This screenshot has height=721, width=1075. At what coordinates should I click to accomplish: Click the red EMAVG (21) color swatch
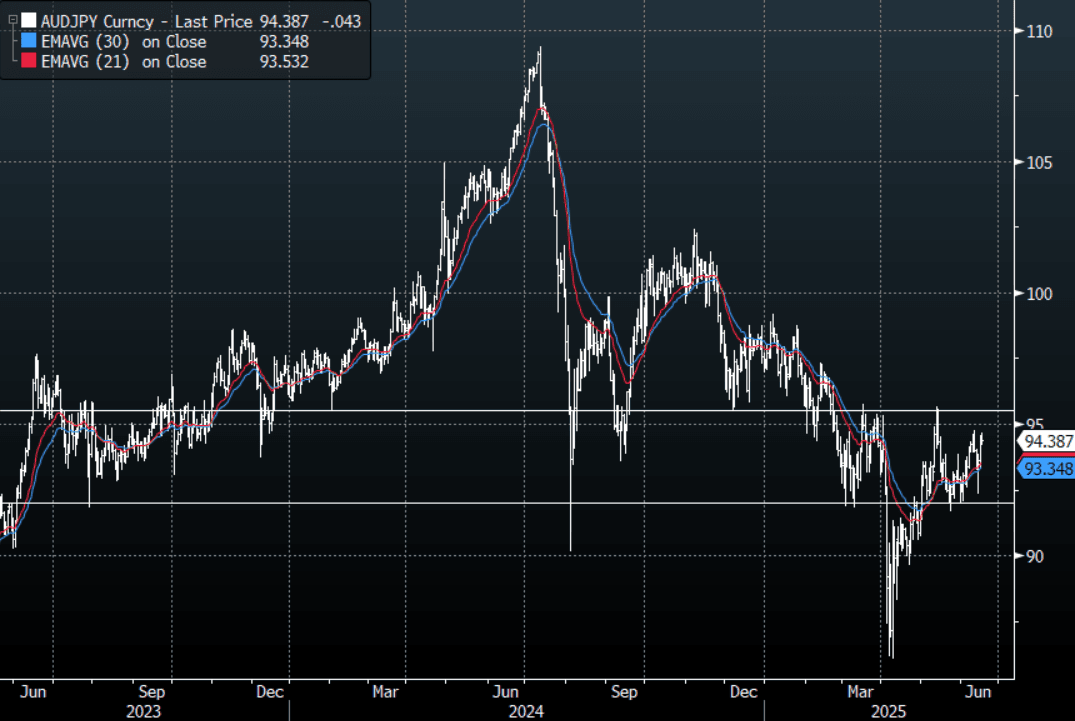pos(29,61)
